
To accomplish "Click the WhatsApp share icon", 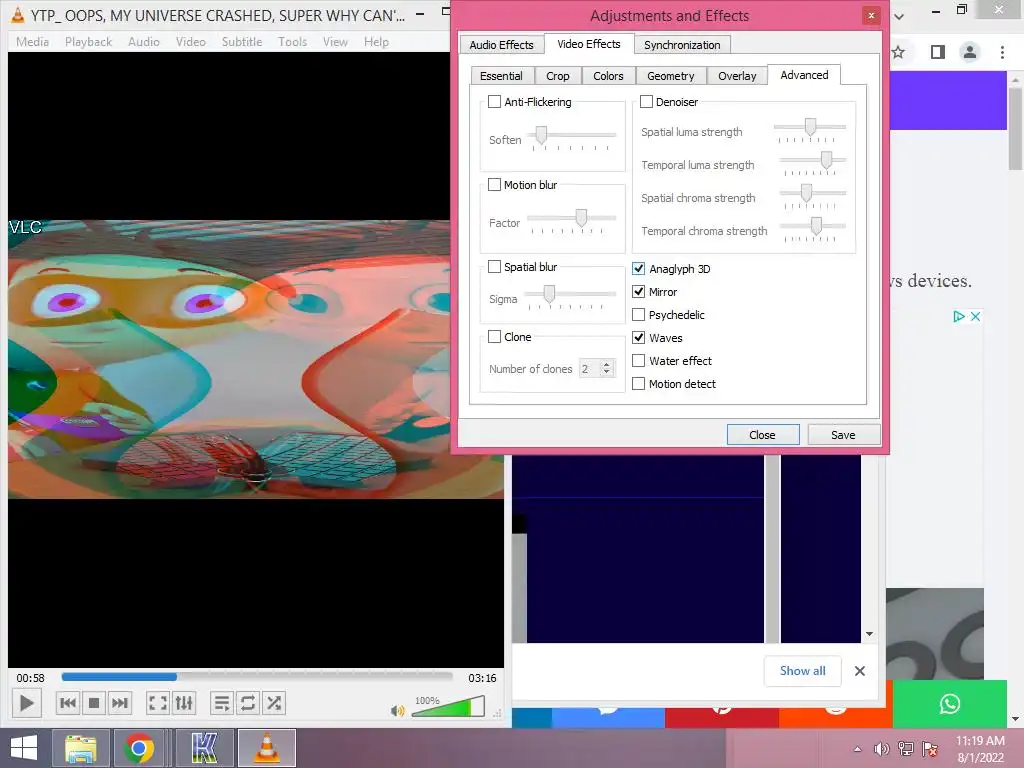I will point(950,703).
